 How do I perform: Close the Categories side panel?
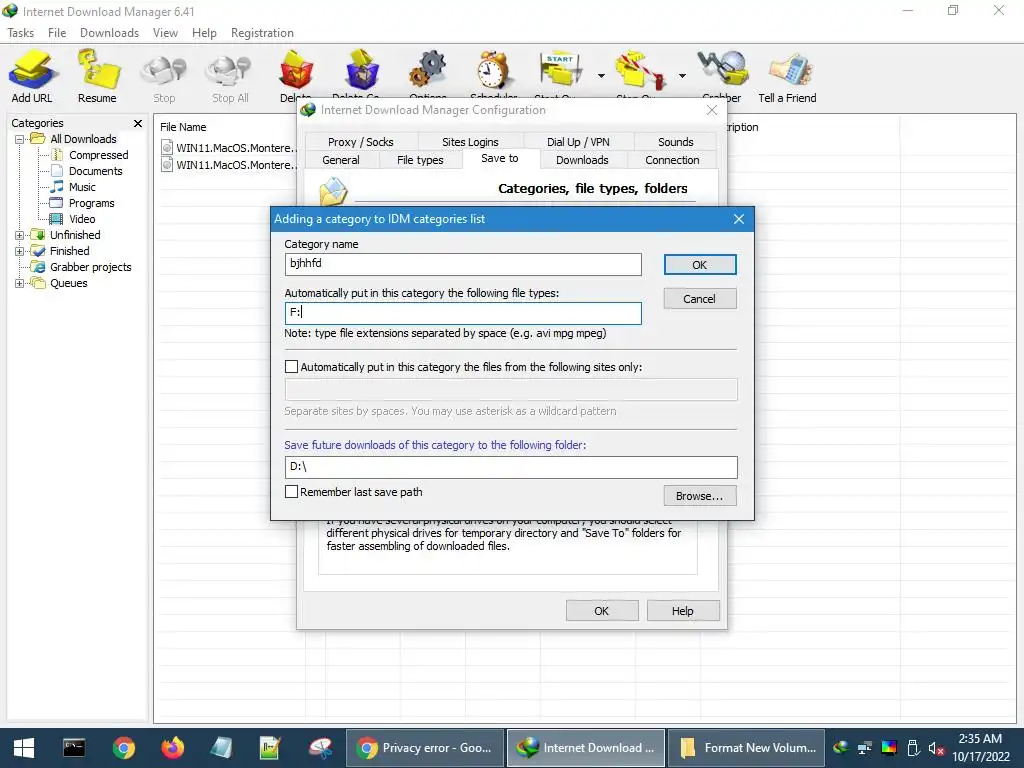[138, 123]
